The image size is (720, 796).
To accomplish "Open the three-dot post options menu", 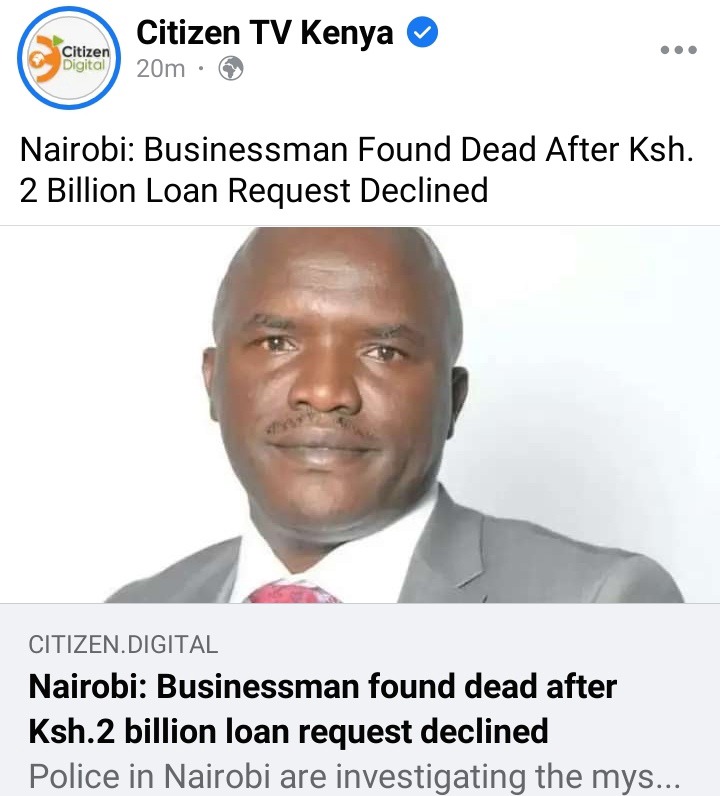I will click(x=679, y=50).
